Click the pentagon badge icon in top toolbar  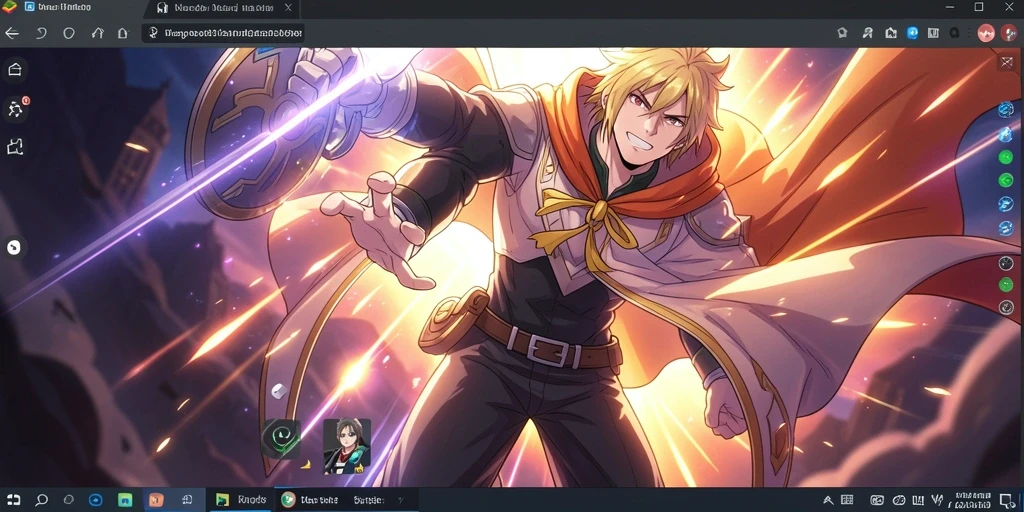pos(842,33)
